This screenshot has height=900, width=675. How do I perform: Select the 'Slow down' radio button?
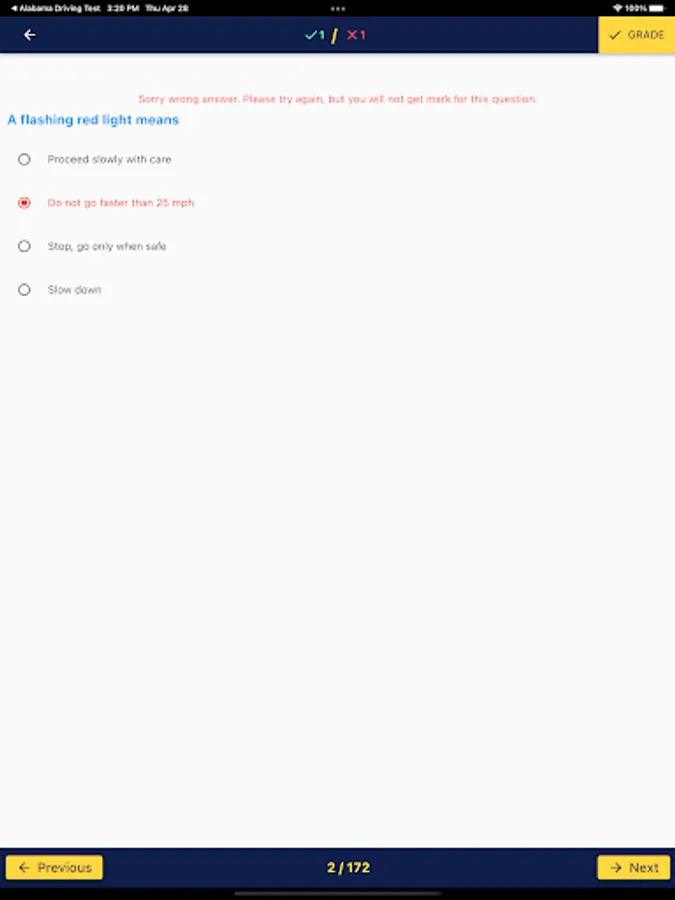(24, 290)
